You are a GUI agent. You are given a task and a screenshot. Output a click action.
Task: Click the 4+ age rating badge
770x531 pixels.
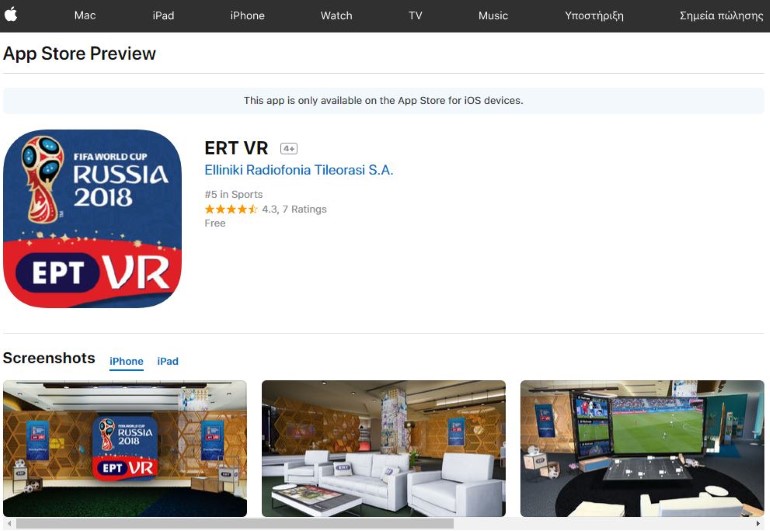(x=289, y=148)
